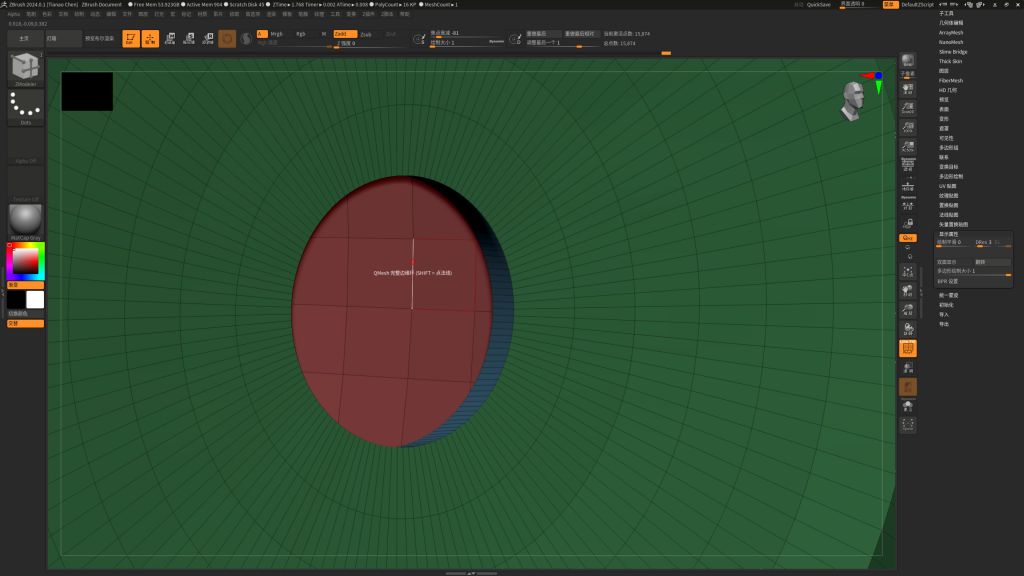This screenshot has height=576, width=1024.
Task: Toggle 双面显示 double-sided display
Action: (x=954, y=262)
